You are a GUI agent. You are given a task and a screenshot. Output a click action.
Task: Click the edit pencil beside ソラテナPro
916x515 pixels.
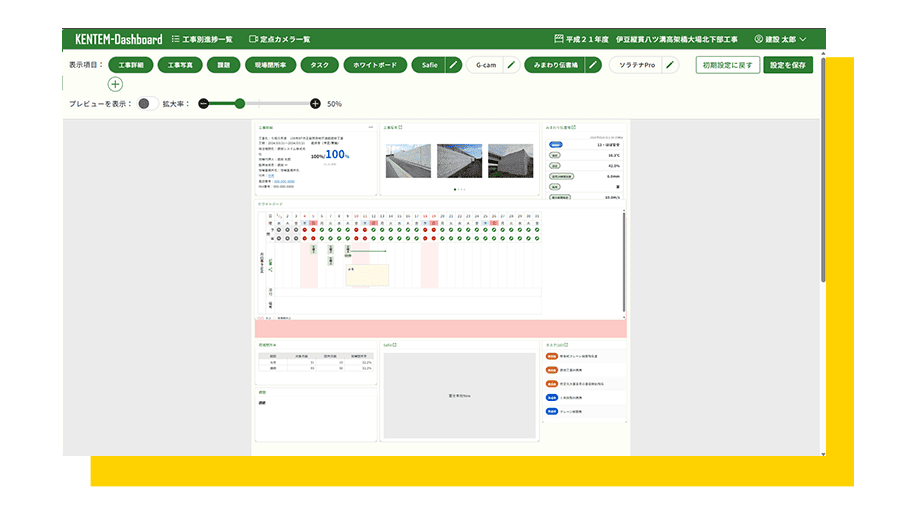tap(670, 65)
